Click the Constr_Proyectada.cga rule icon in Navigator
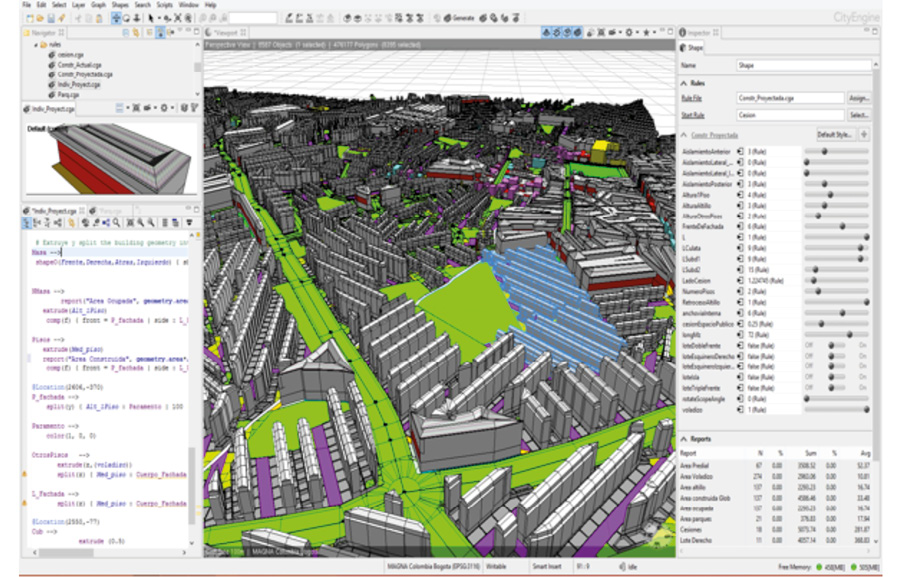902x577 pixels. pos(52,74)
